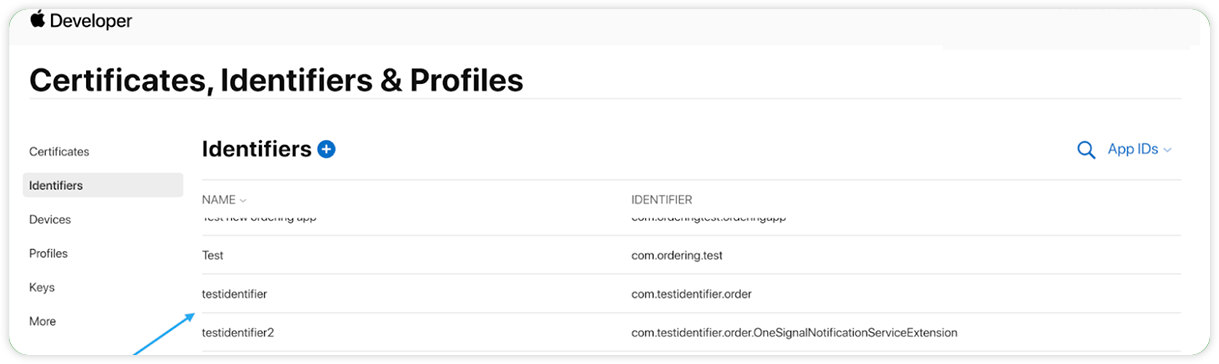Click the Apple logo icon
The height and width of the screenshot is (364, 1219).
pos(38,18)
